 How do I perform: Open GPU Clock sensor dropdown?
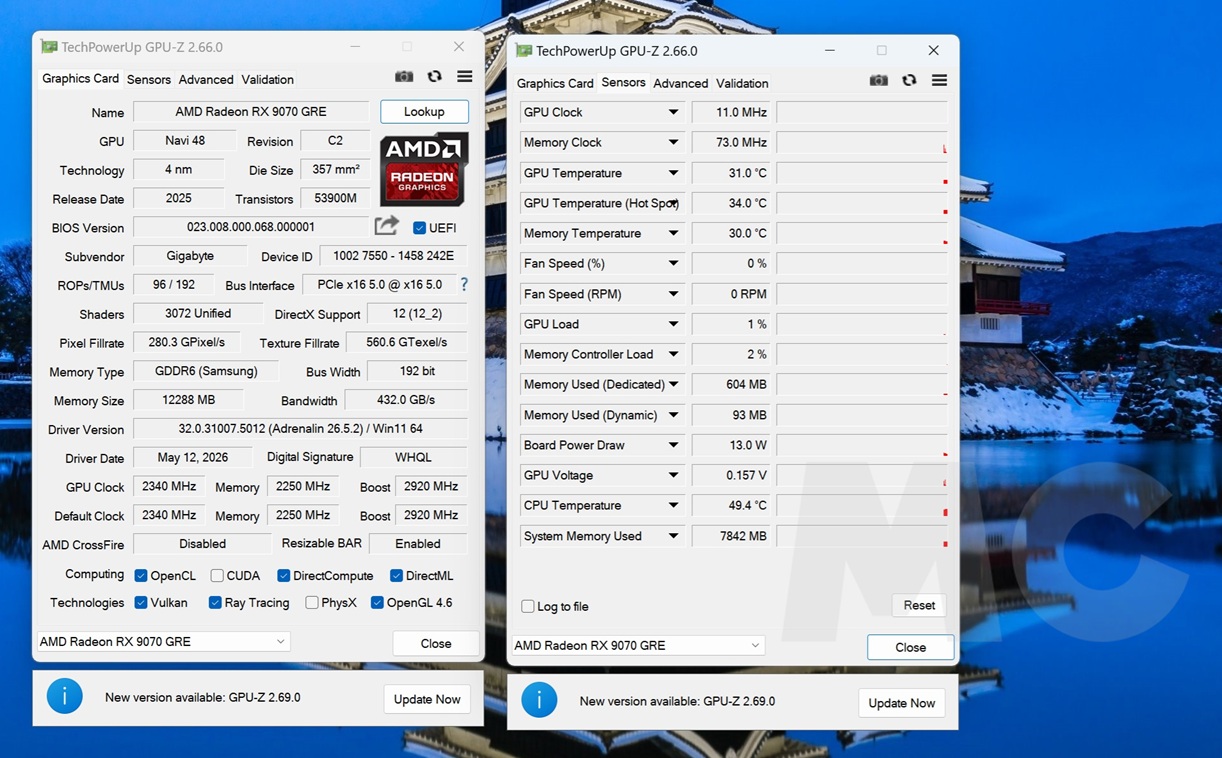[673, 112]
